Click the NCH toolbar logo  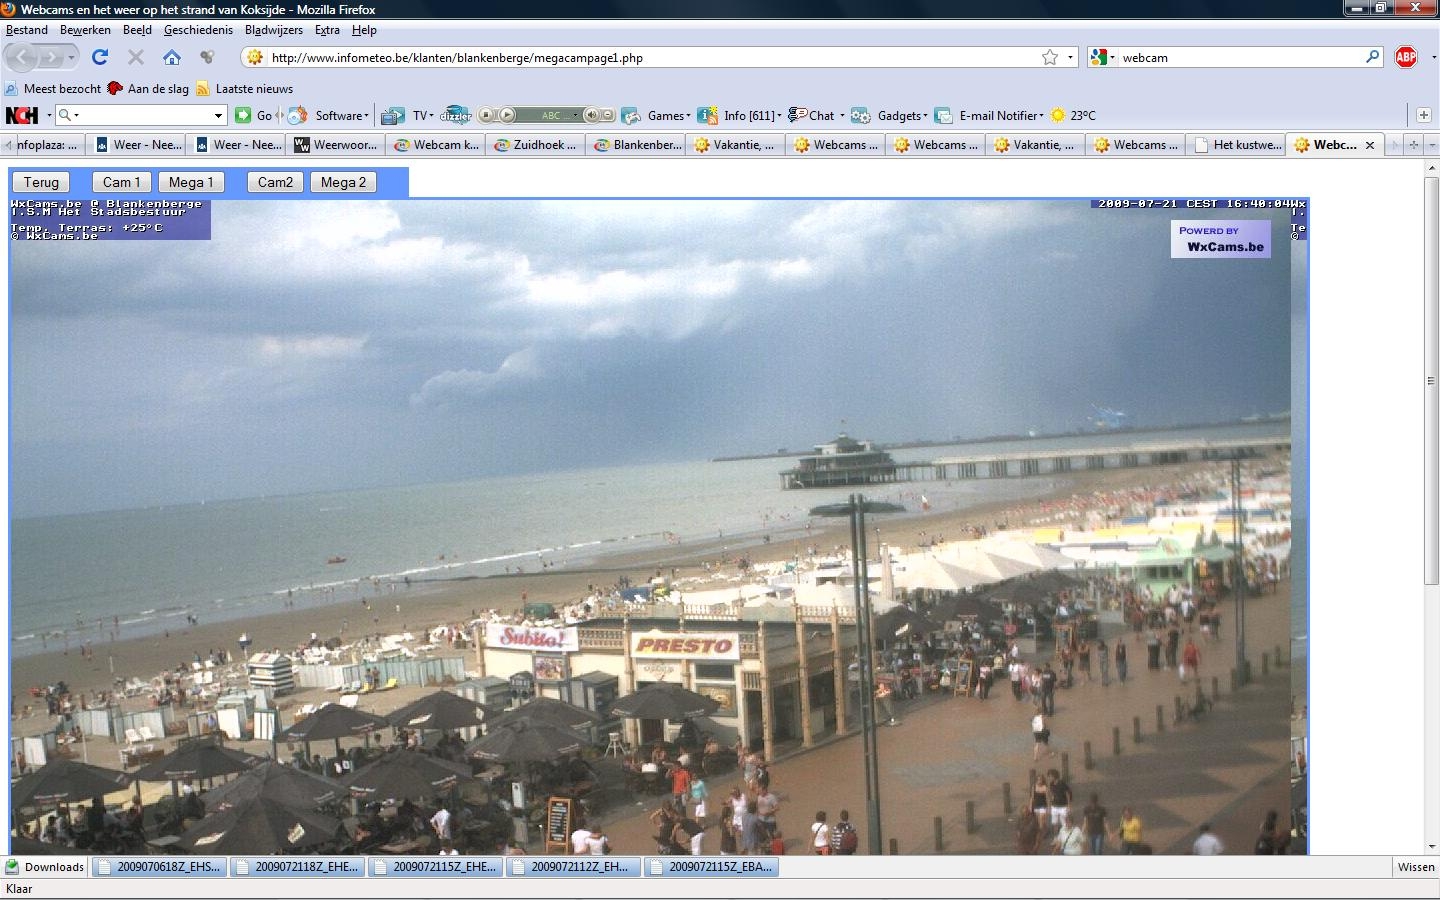pos(22,115)
